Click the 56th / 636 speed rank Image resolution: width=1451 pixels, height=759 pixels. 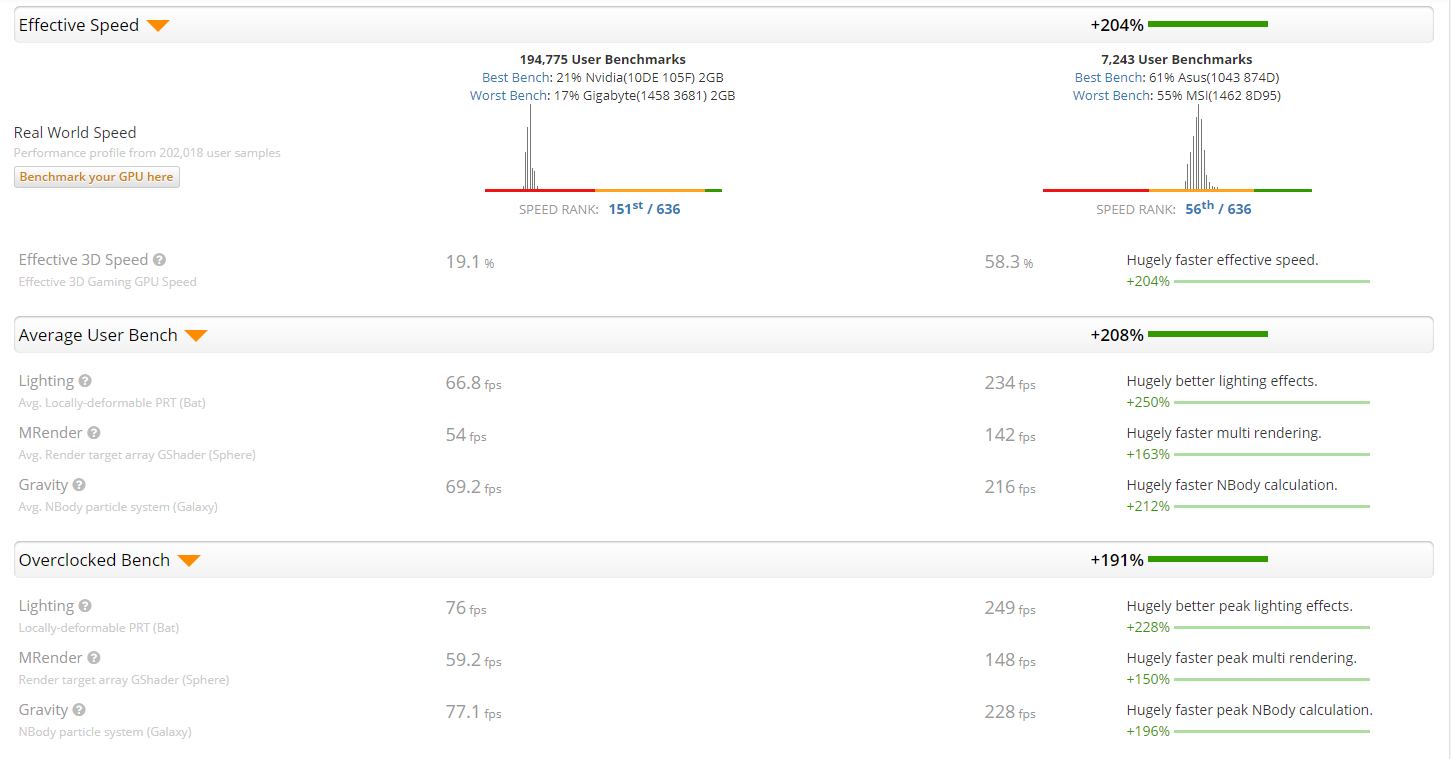pyautogui.click(x=1218, y=209)
